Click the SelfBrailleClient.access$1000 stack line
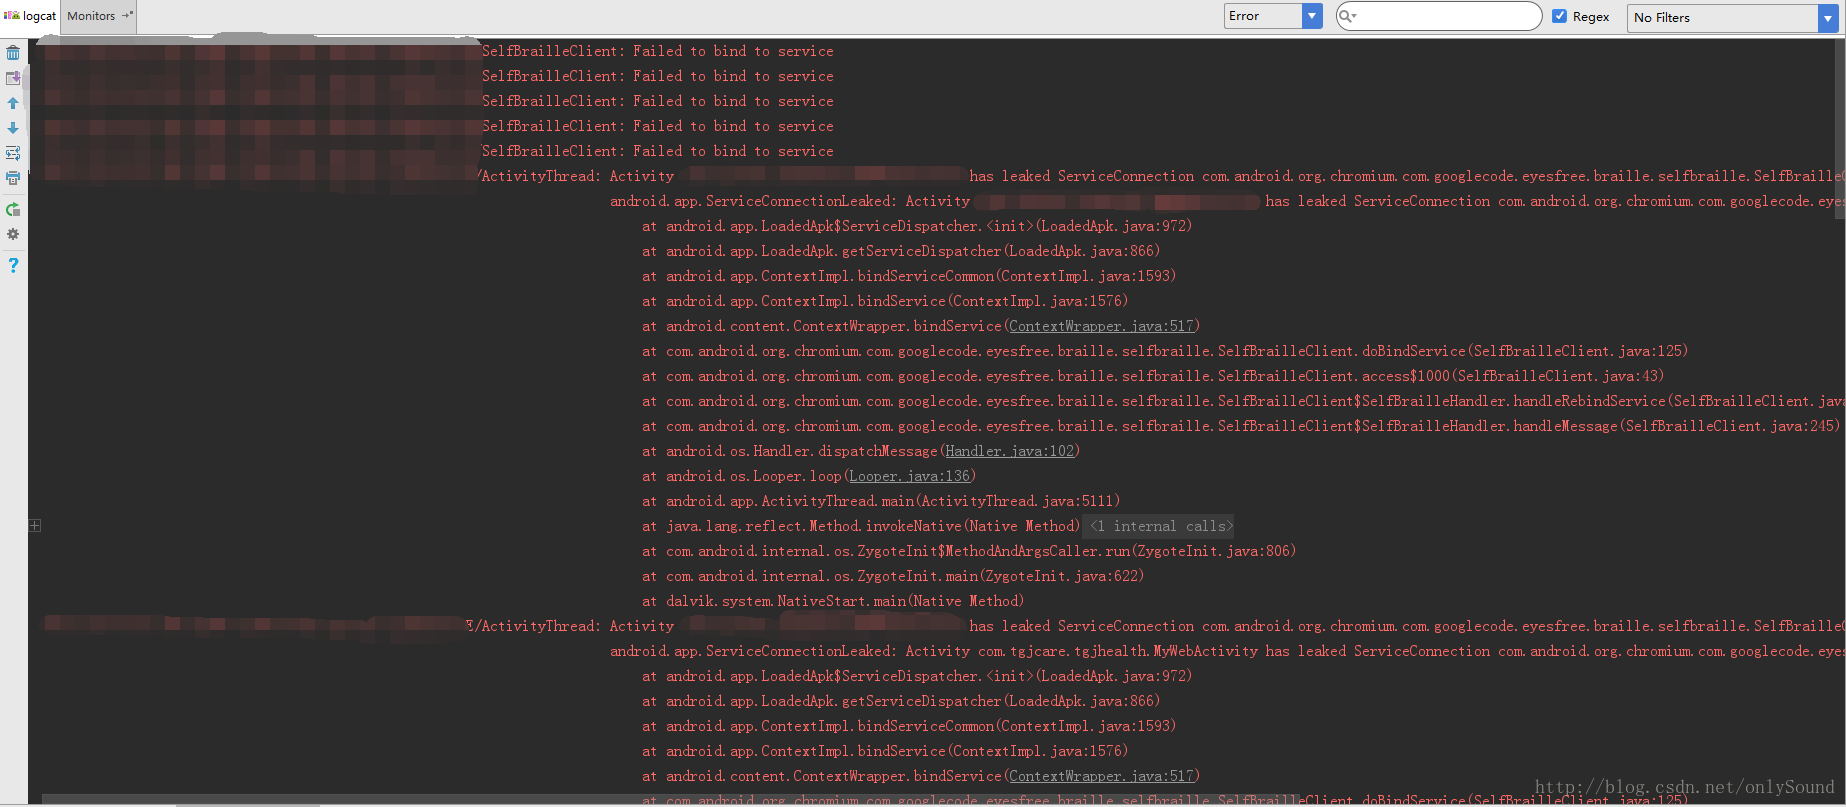 [1153, 376]
